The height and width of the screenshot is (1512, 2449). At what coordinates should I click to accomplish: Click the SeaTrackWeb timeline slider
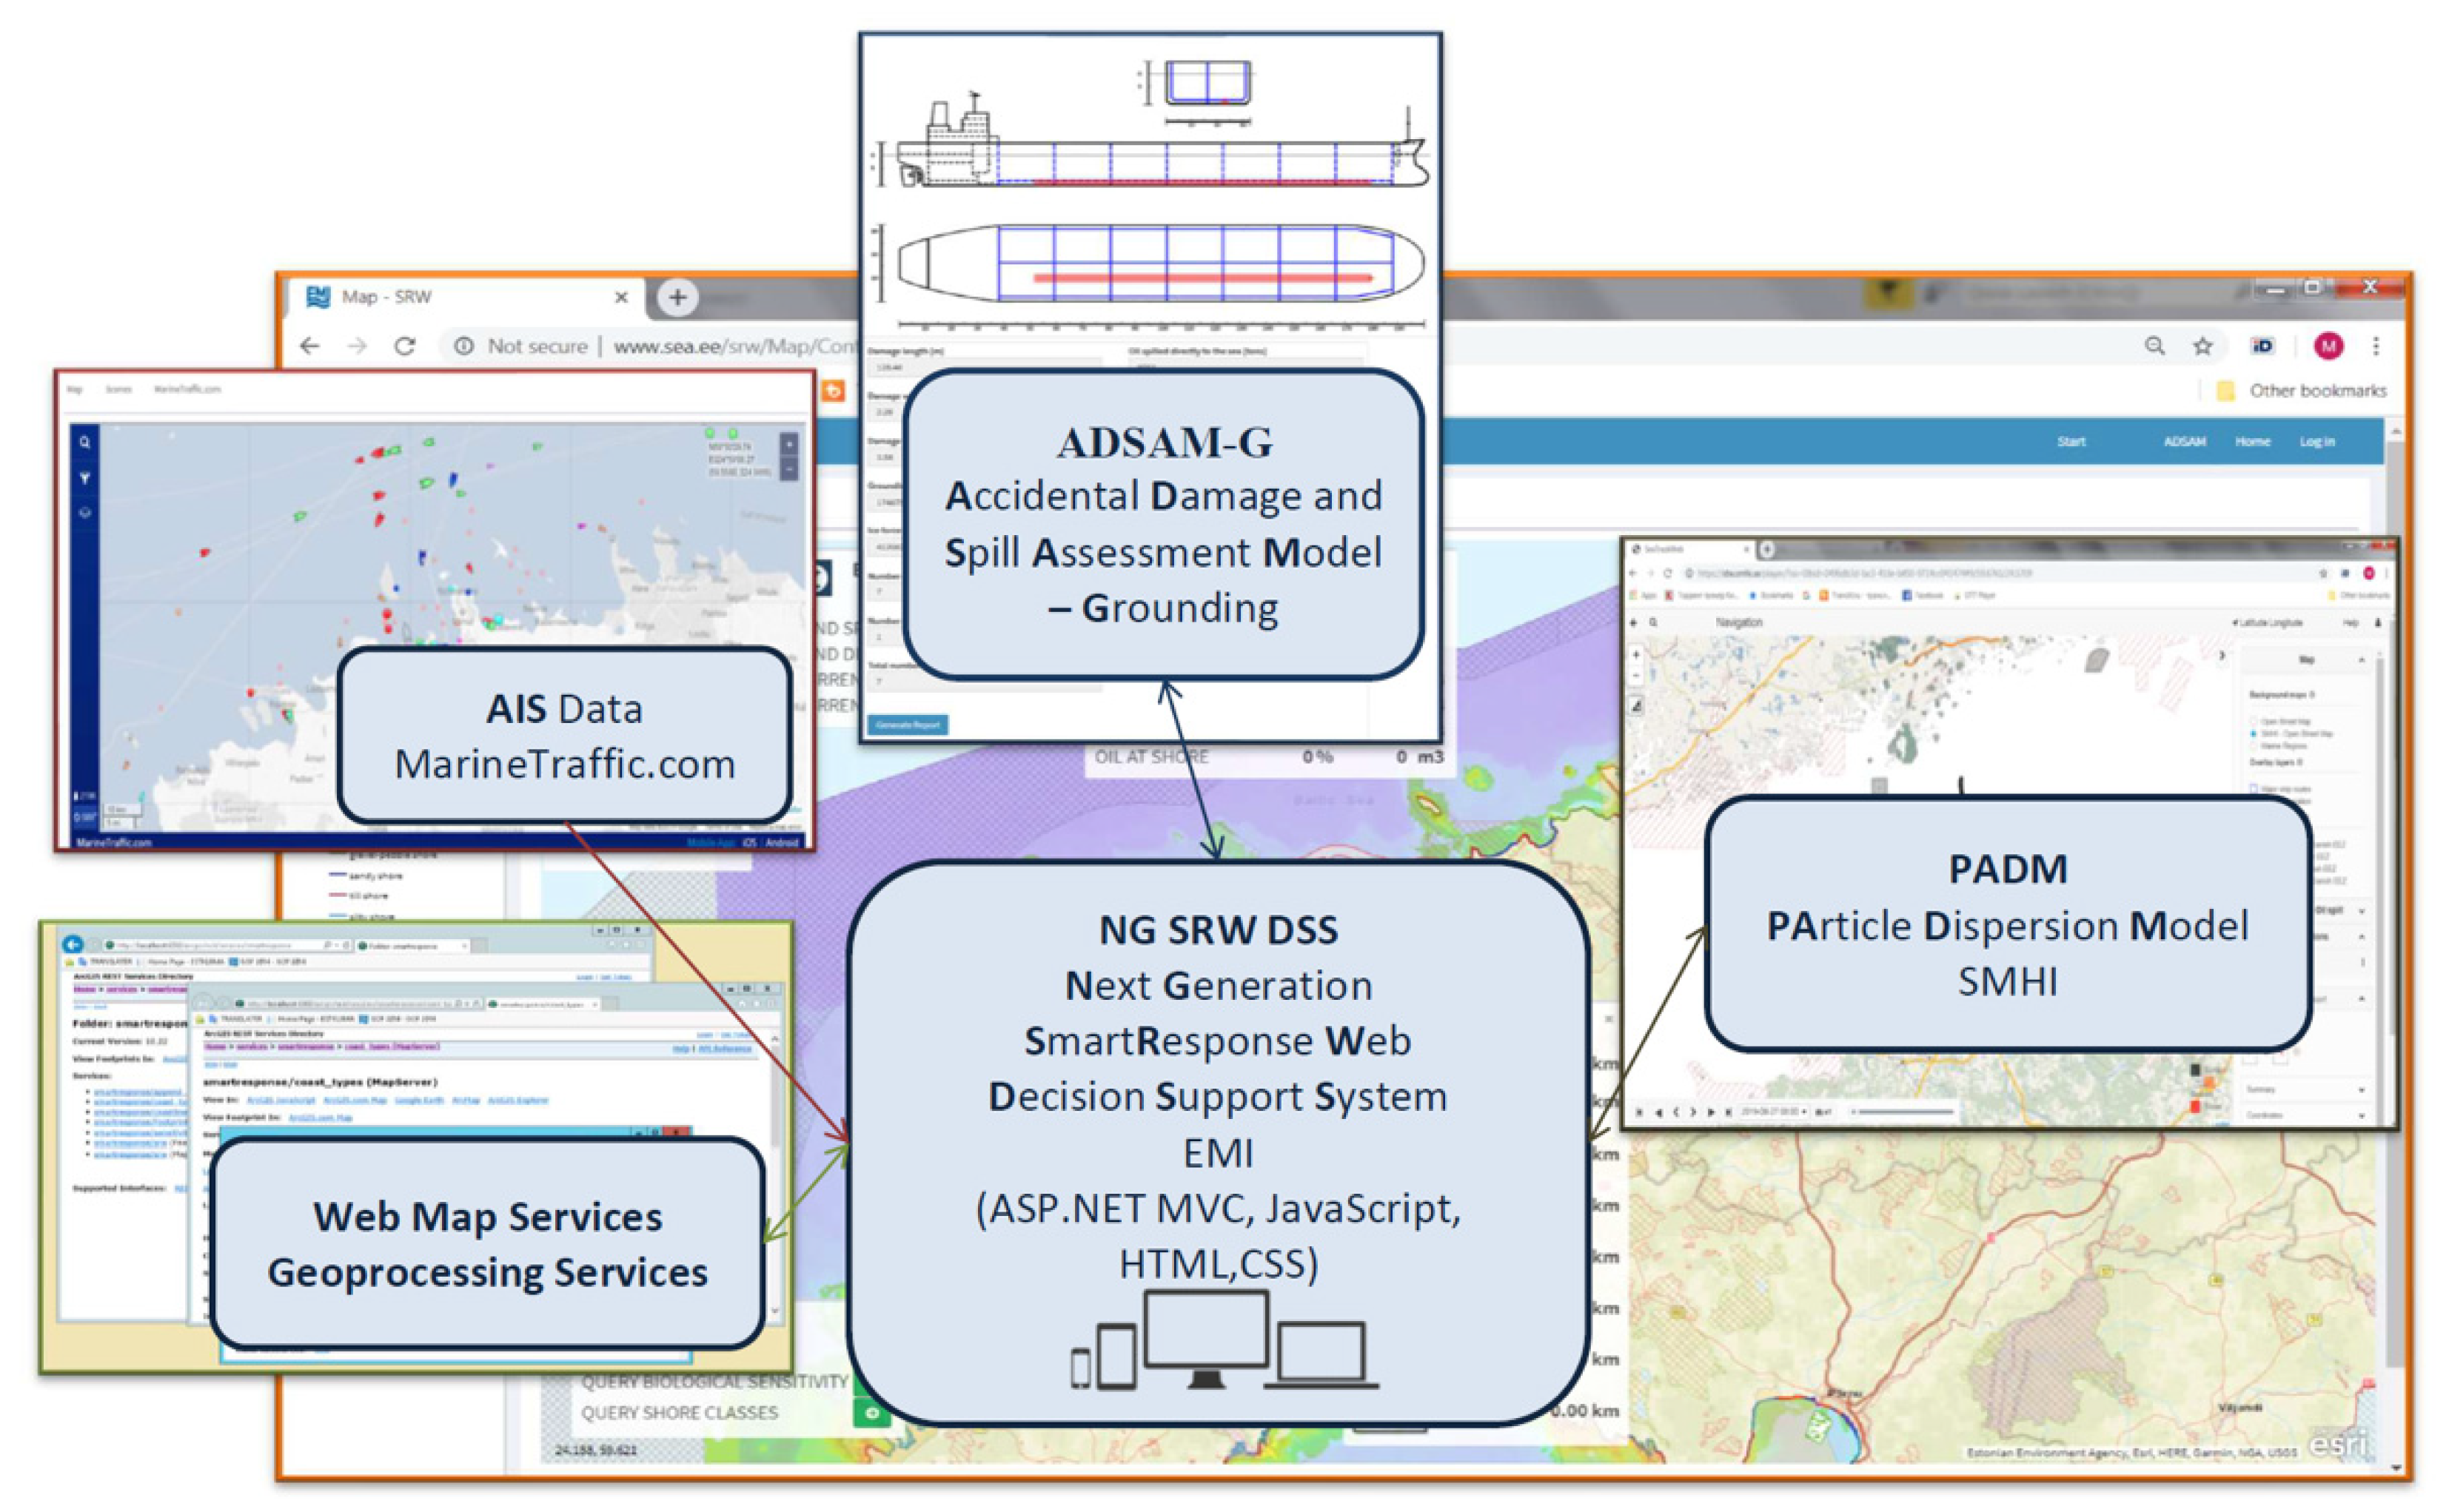pyautogui.click(x=1905, y=1111)
